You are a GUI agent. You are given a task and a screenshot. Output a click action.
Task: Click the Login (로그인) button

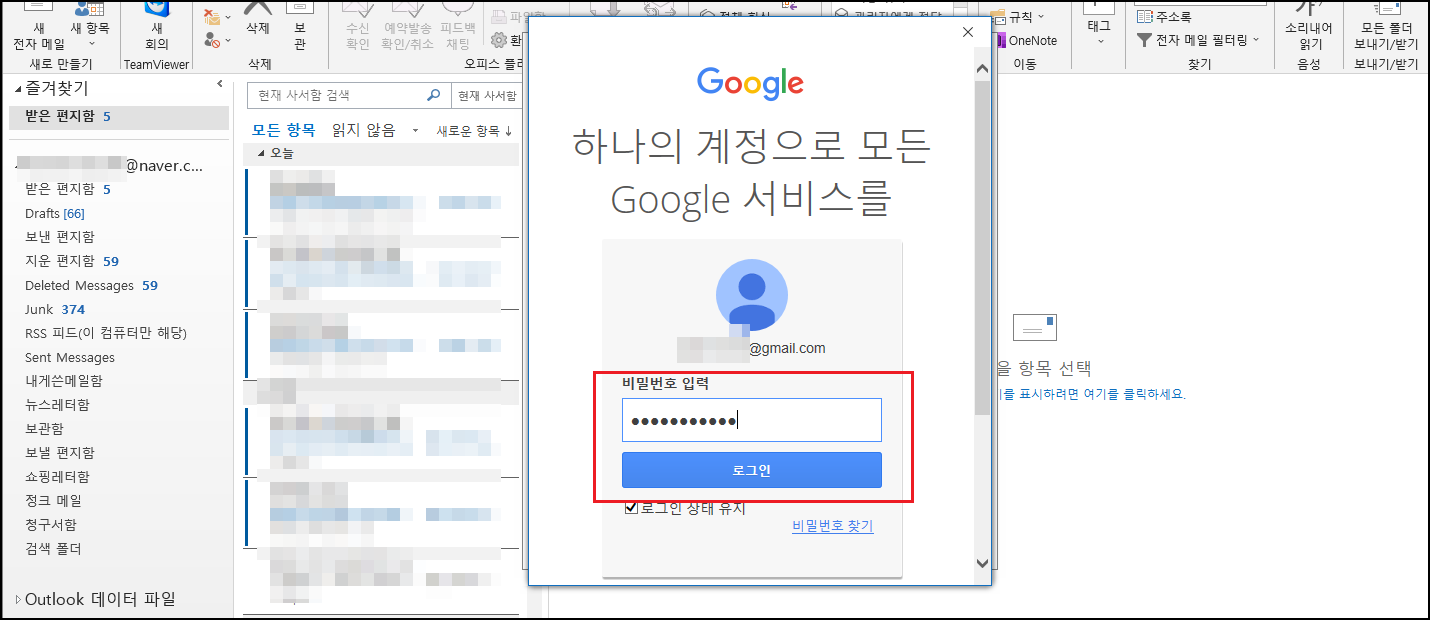point(752,470)
